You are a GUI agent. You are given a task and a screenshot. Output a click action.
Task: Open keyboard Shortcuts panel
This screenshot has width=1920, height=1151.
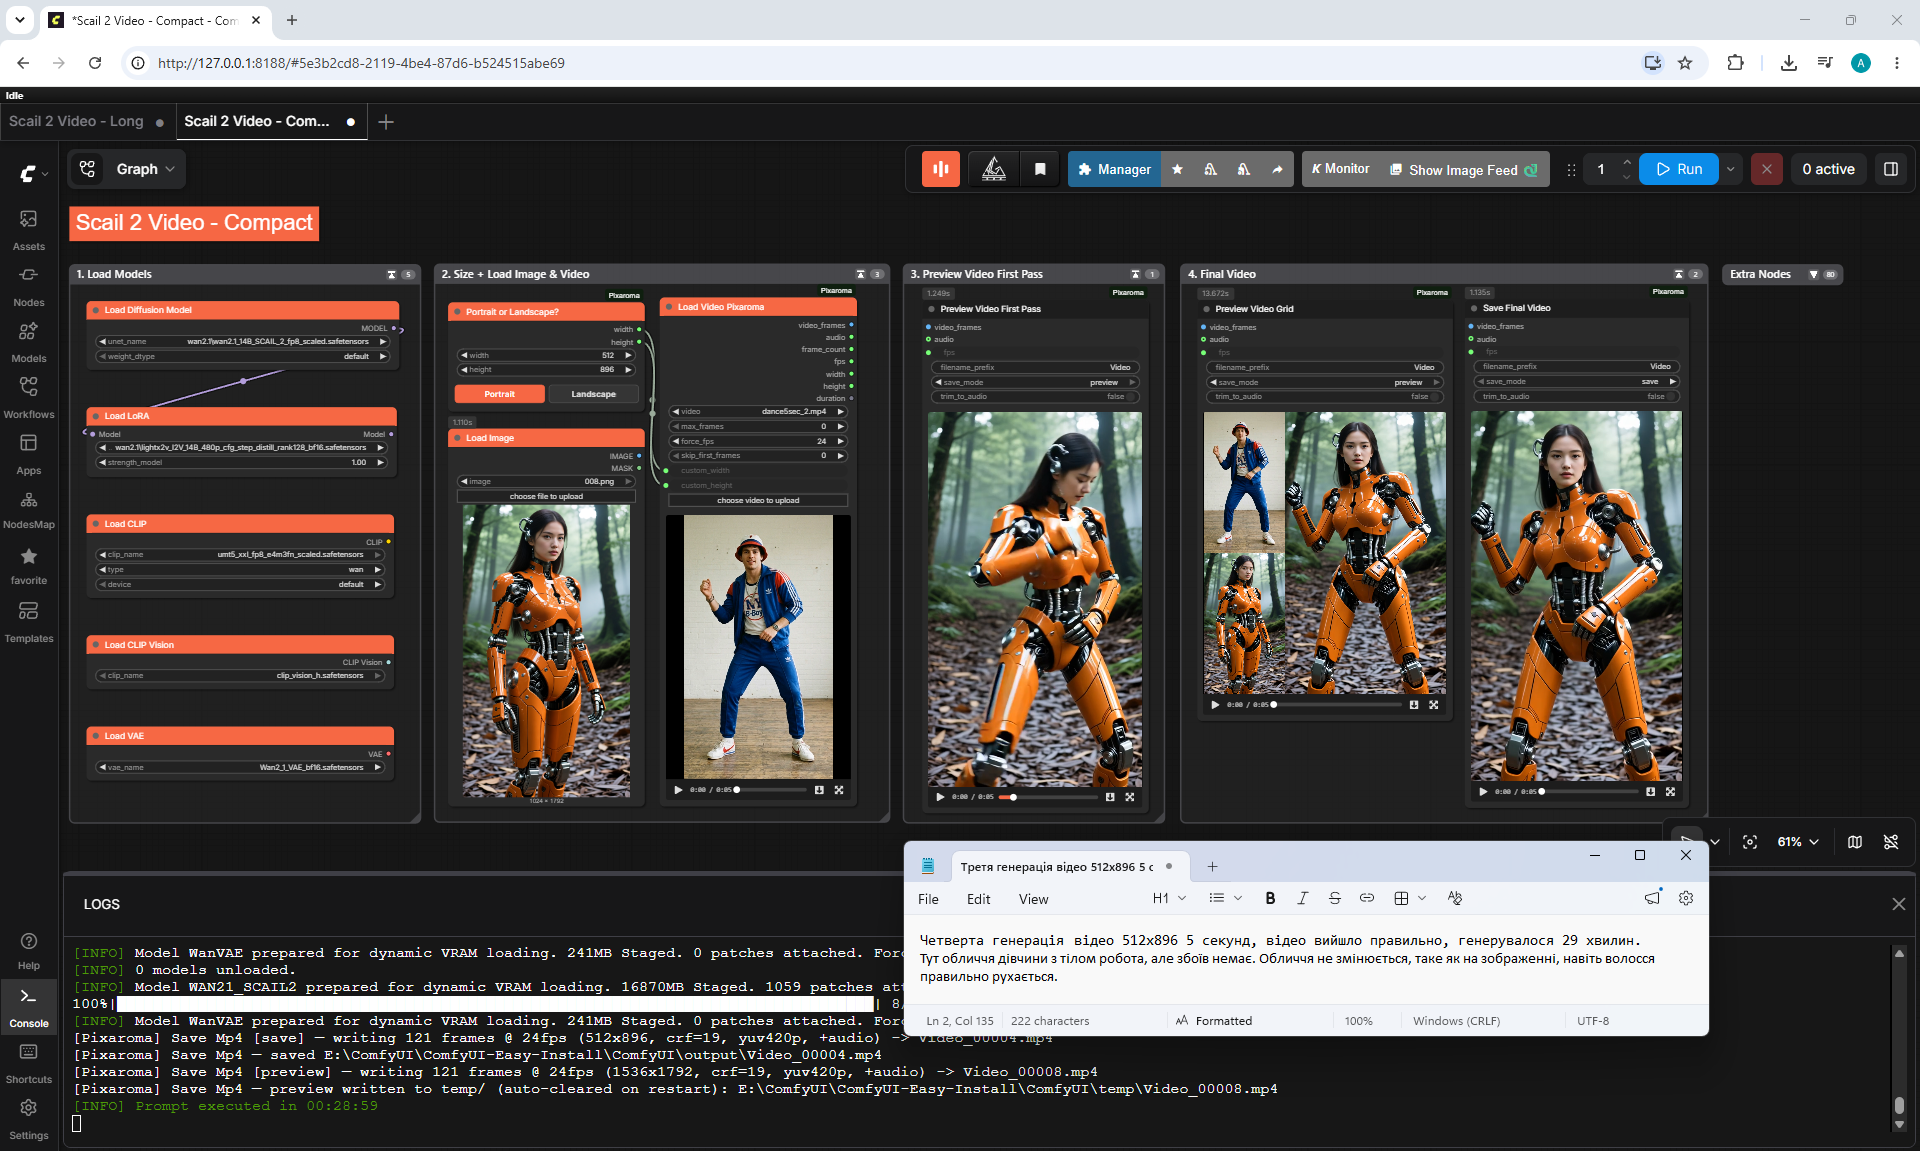pos(28,1063)
